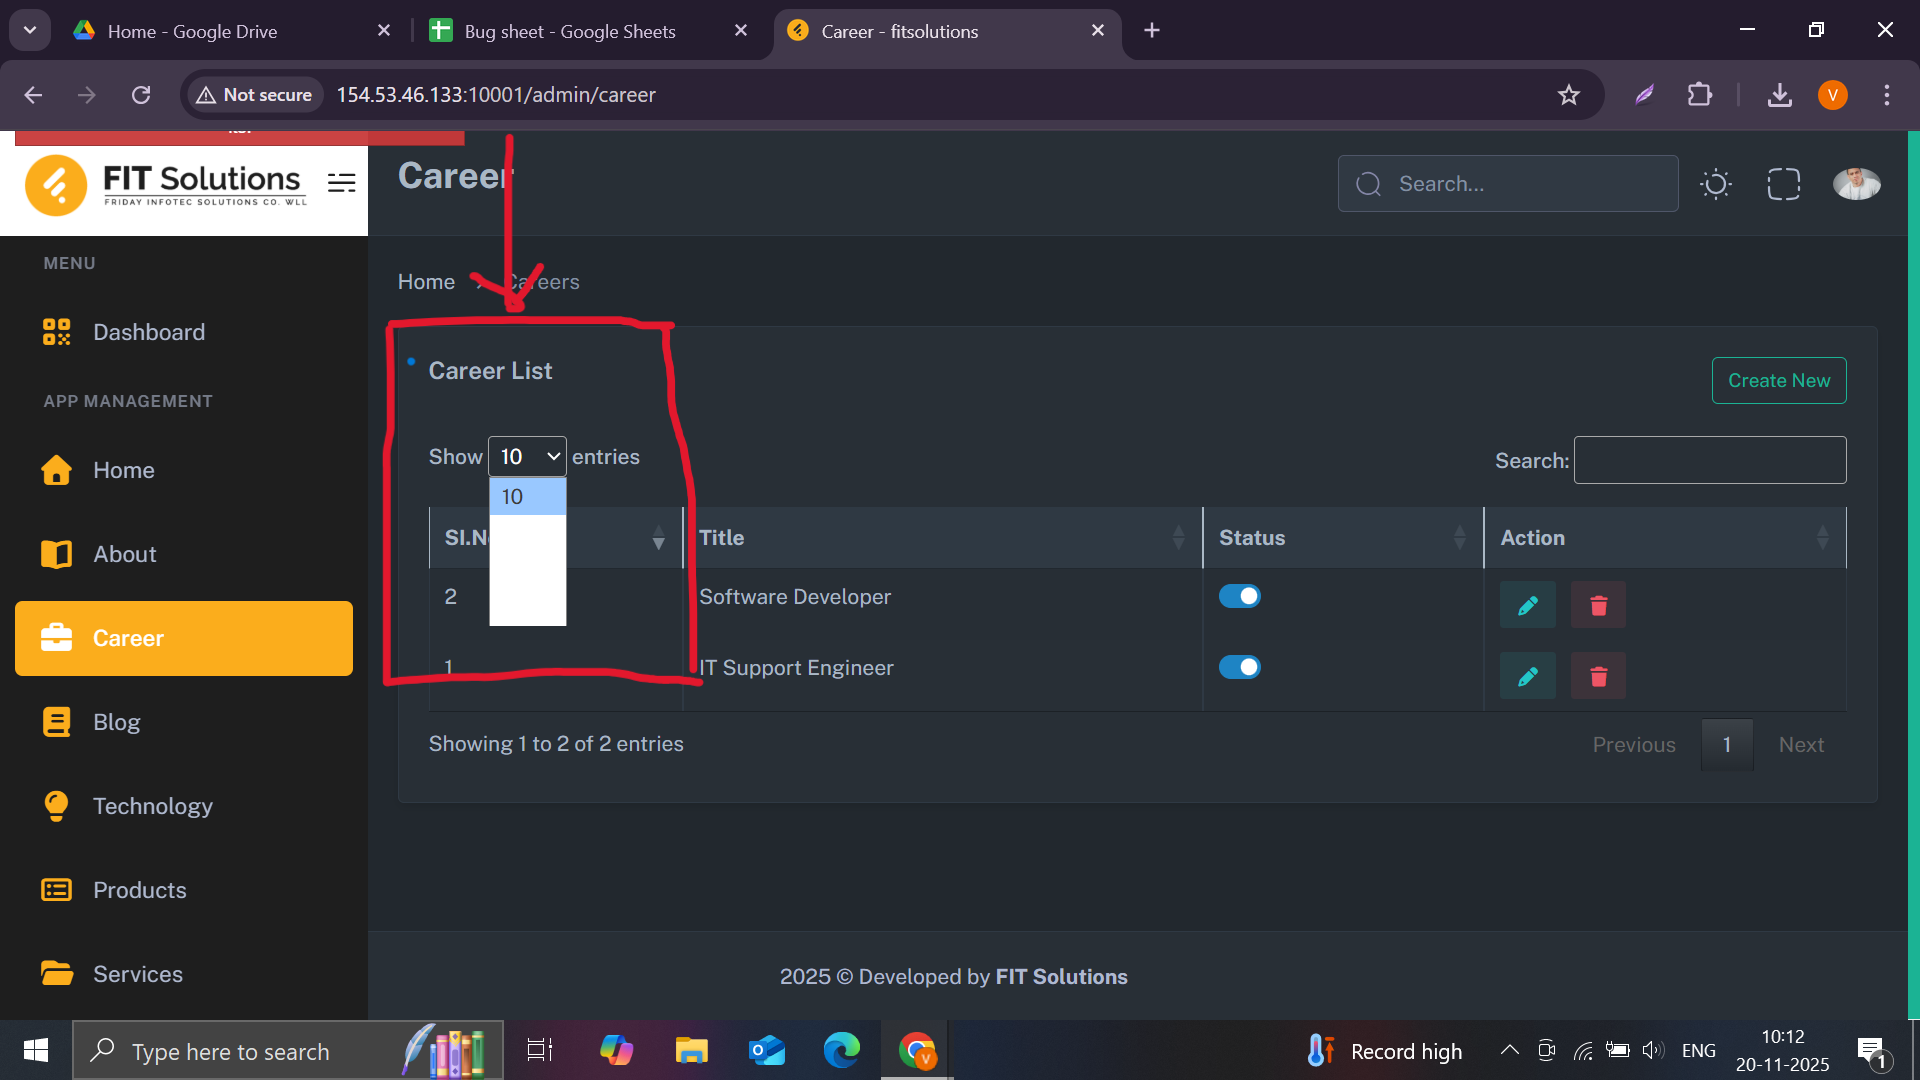Enter fullscreen mode via header icon
This screenshot has width=1920, height=1080.
(x=1783, y=184)
